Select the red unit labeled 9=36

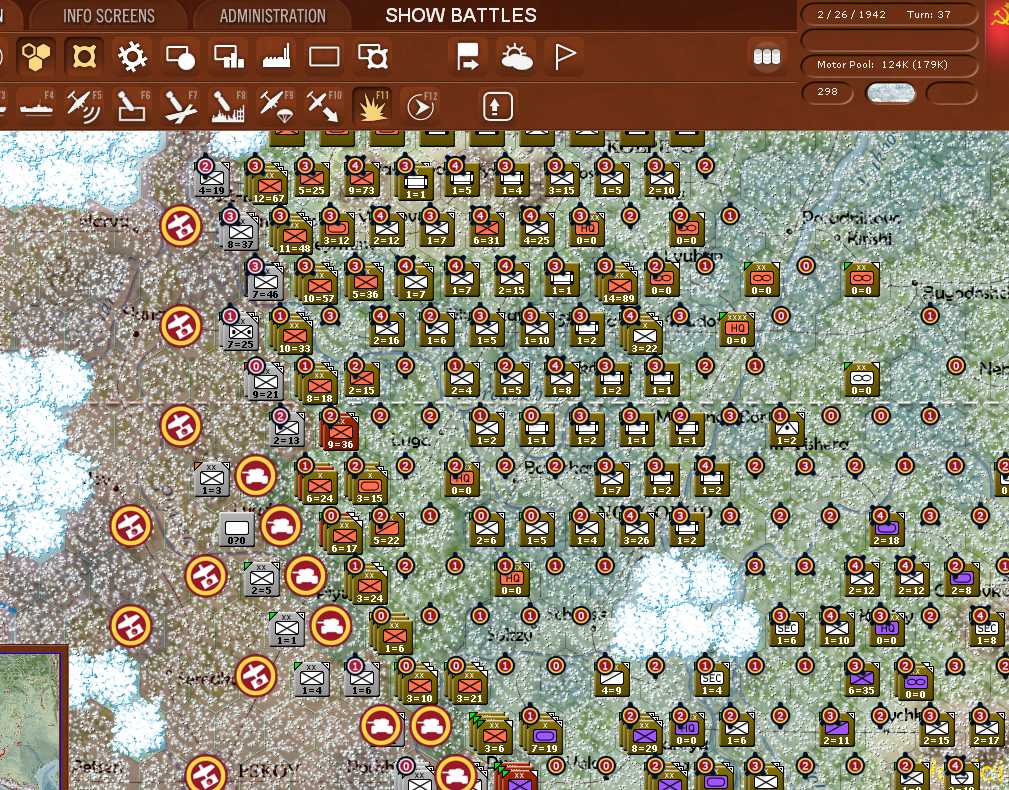point(340,431)
